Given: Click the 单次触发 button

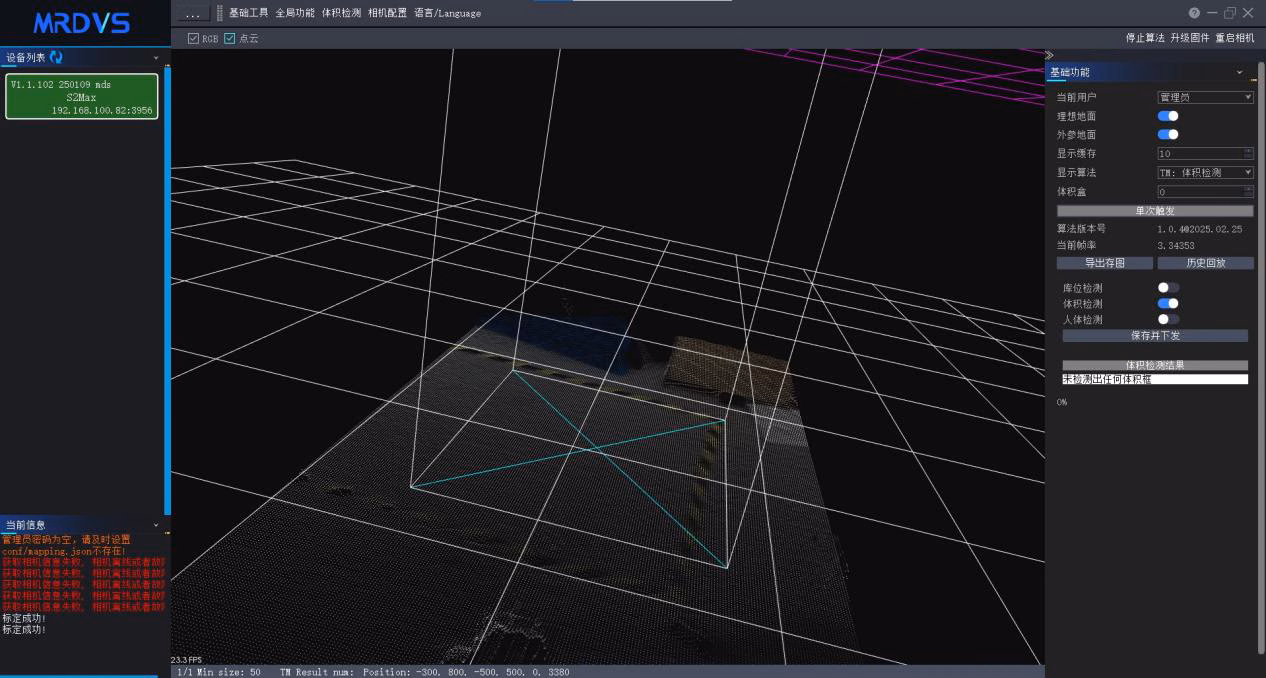Looking at the screenshot, I should (x=1155, y=211).
